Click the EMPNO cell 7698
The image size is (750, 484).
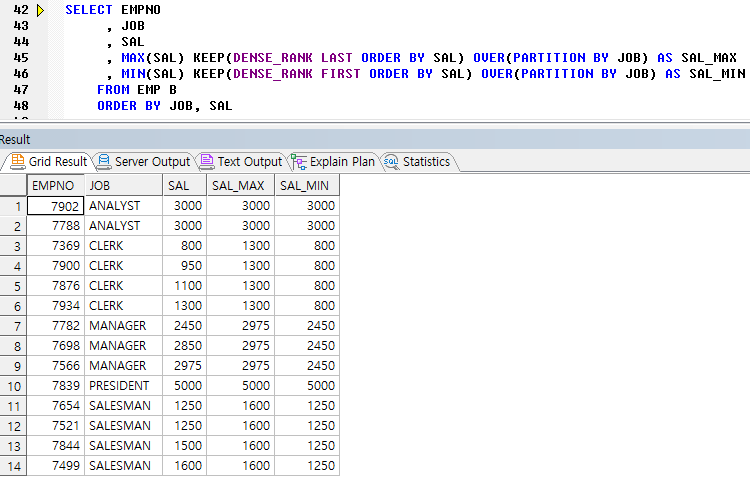click(x=56, y=346)
